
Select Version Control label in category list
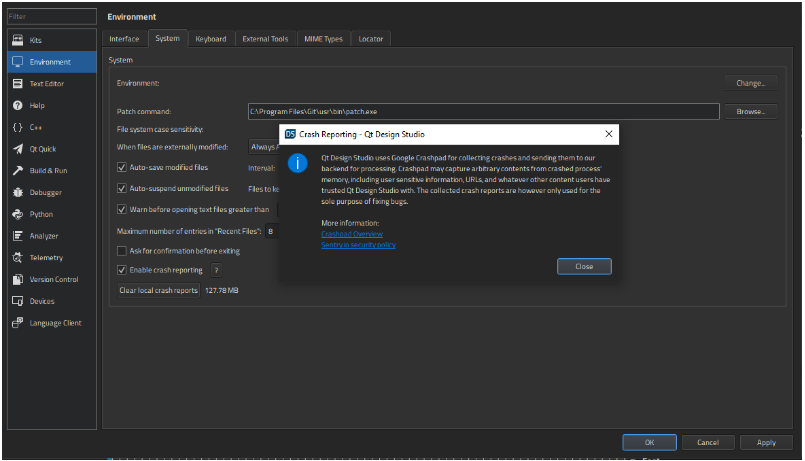54,279
